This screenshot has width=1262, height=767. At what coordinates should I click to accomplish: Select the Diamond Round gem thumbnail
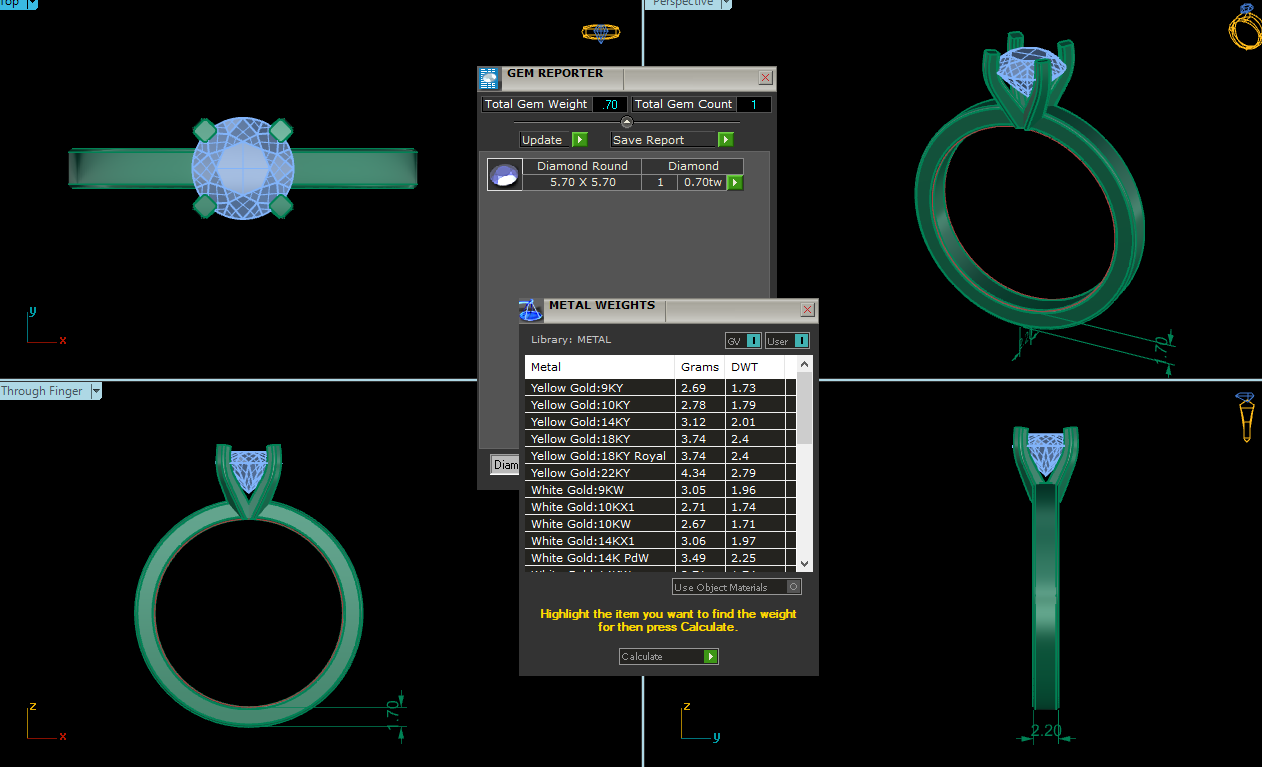click(504, 175)
